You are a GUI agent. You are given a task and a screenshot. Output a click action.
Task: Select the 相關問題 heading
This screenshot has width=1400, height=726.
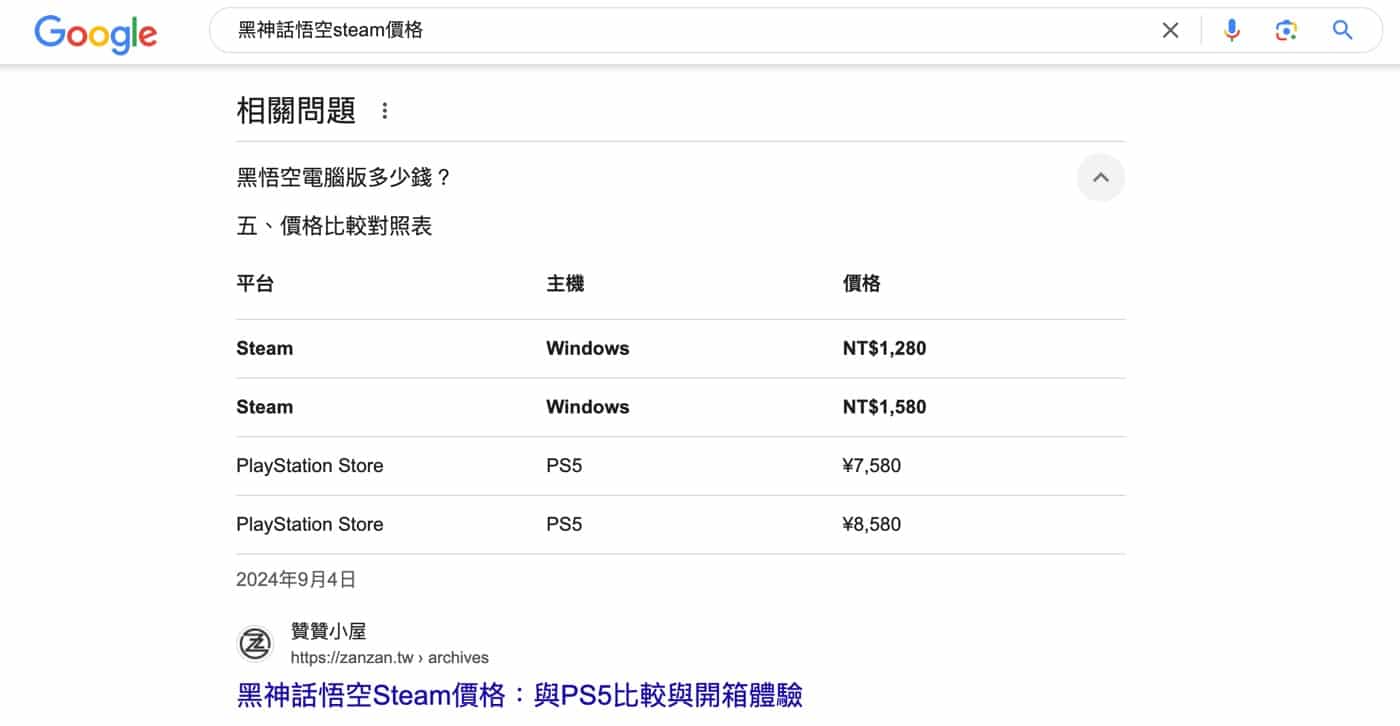tap(296, 111)
